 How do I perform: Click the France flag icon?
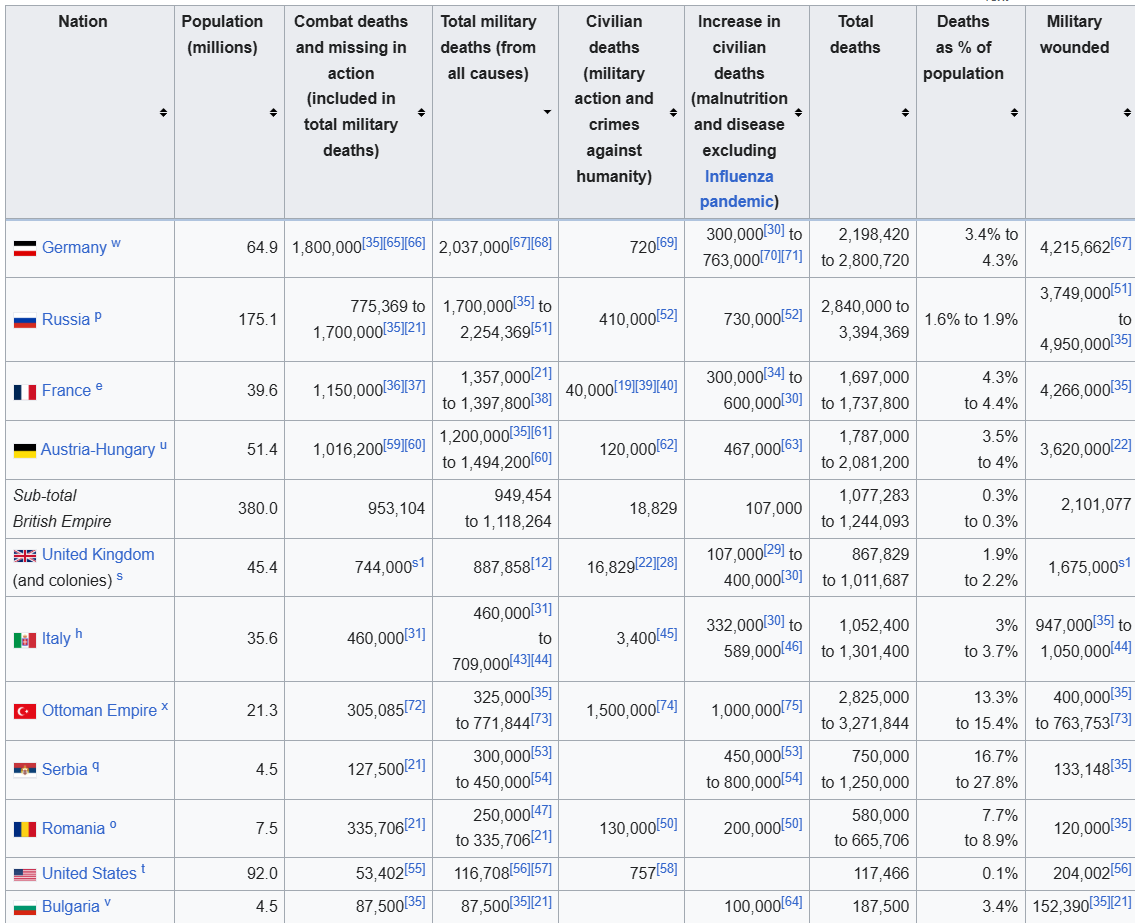25,392
